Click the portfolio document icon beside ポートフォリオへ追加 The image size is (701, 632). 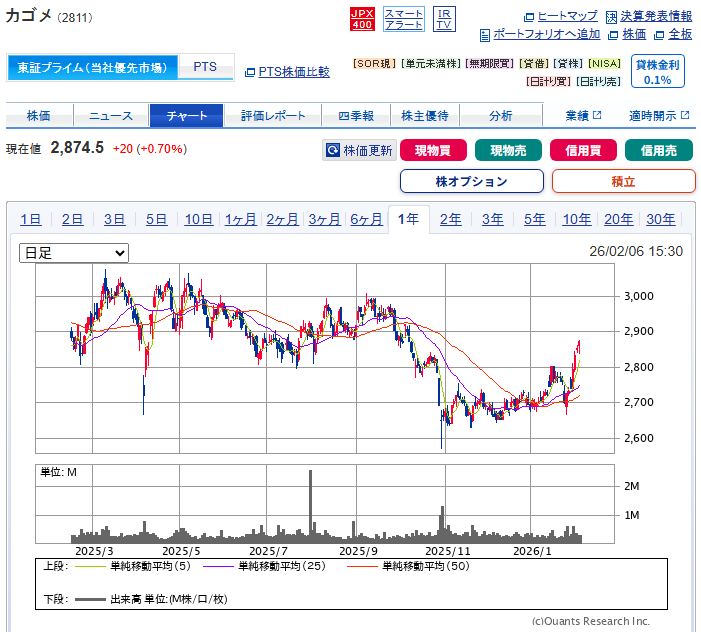click(x=485, y=35)
